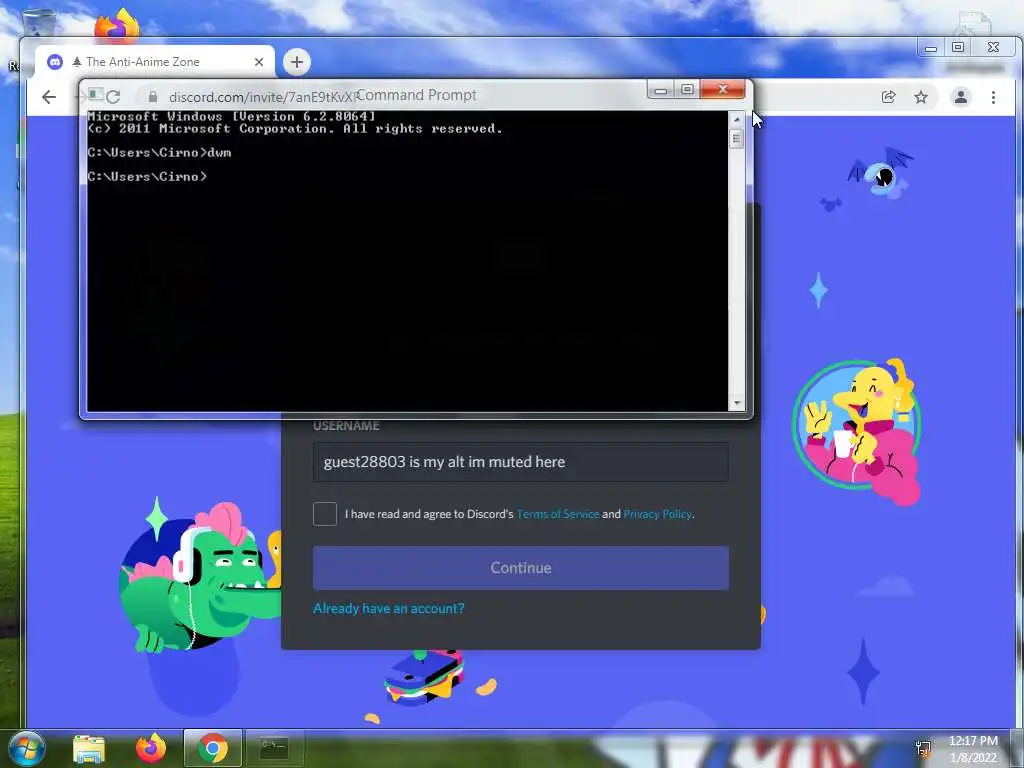Open the Windows Start orb
Image resolution: width=1024 pixels, height=768 pixels.
click(27, 749)
